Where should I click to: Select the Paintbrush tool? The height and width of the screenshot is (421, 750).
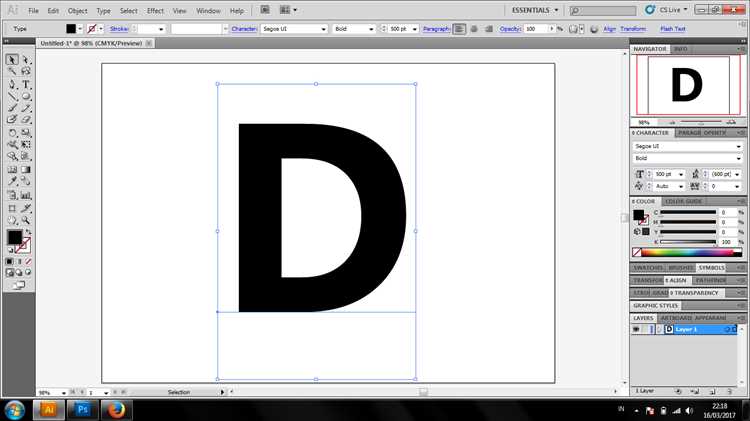coord(12,108)
